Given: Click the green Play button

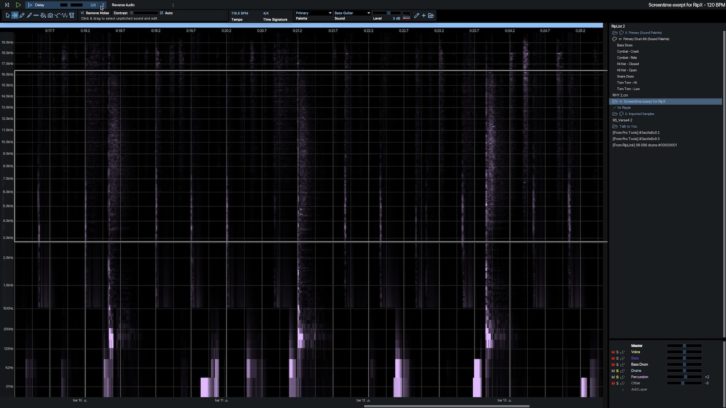Looking at the screenshot, I should click(x=18, y=5).
